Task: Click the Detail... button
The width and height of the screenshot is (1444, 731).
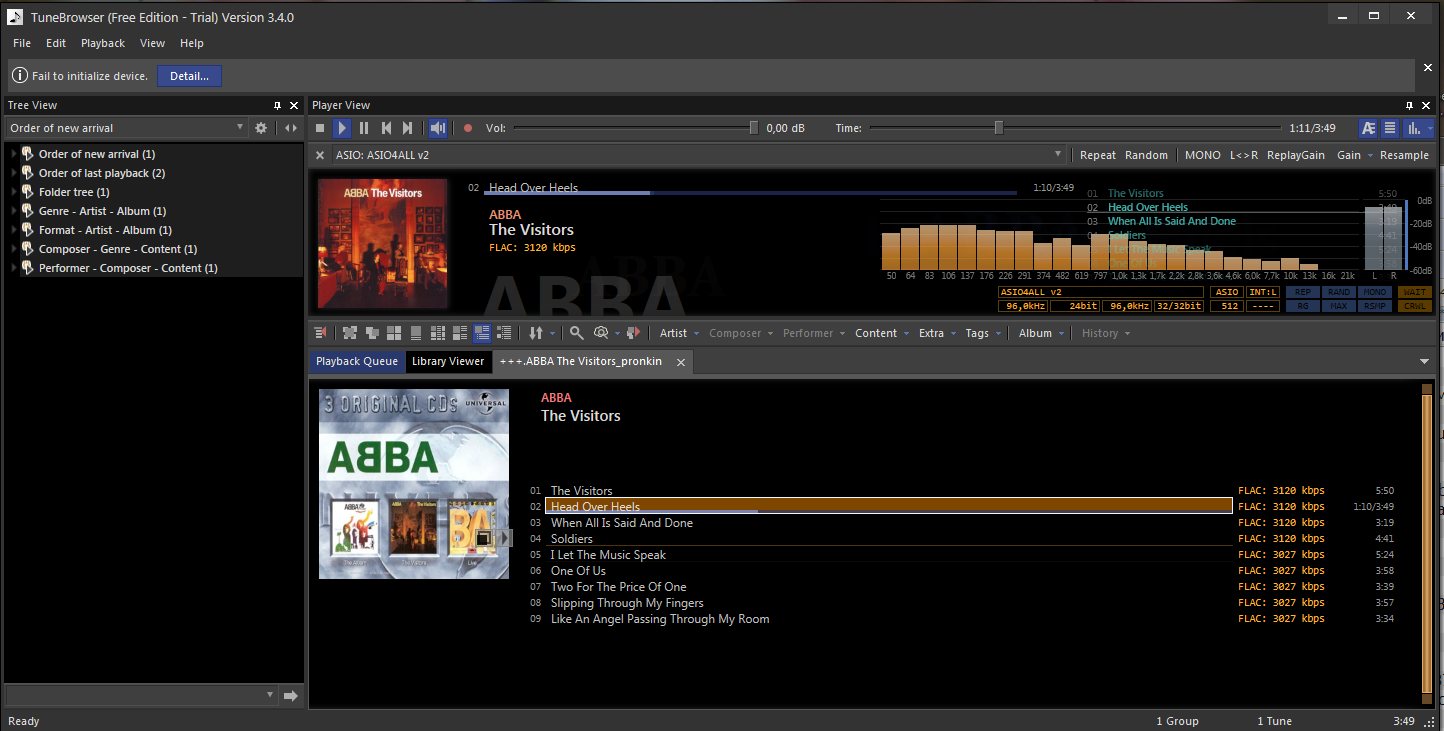Action: point(189,76)
